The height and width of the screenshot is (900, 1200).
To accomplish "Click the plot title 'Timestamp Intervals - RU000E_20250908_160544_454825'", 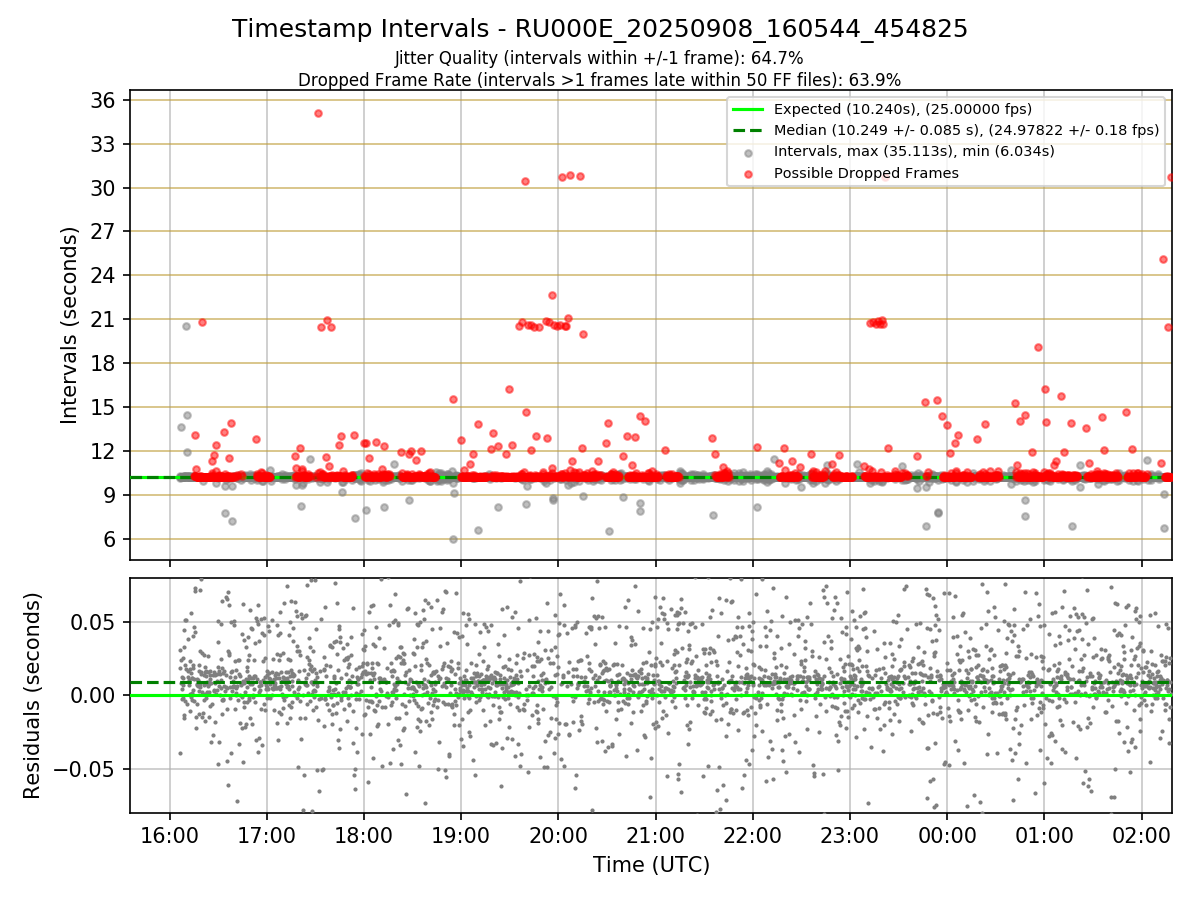I will [x=600, y=29].
